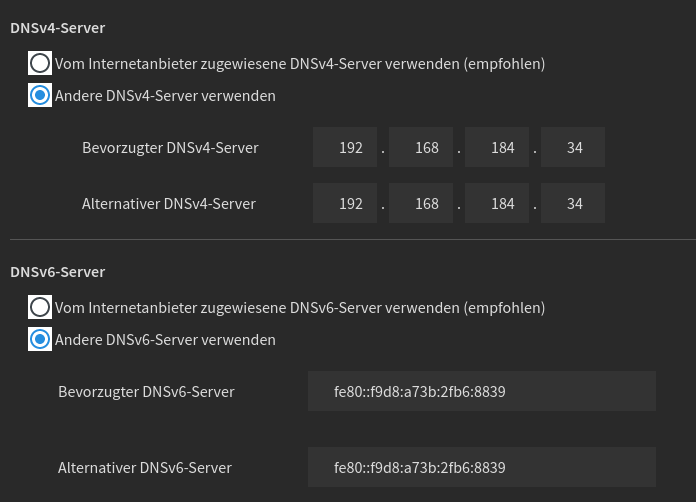This screenshot has width=696, height=502.
Task: Select the provider-assigned DNSv4 servers radio button
Action: (40, 63)
